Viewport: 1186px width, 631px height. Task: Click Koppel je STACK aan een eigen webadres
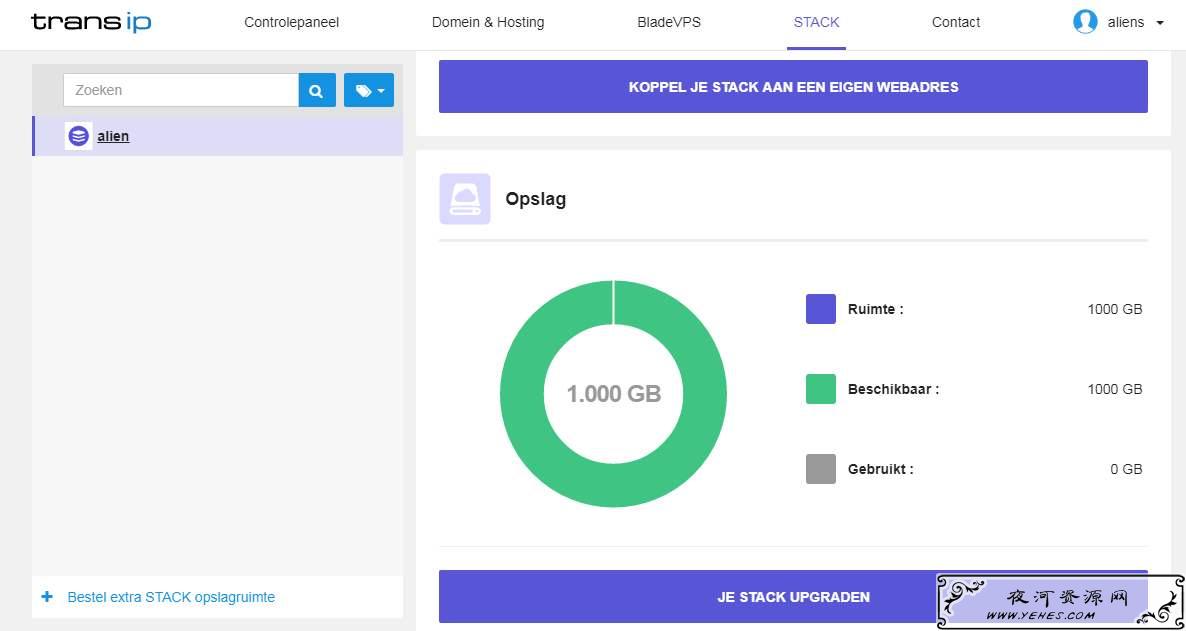(x=793, y=87)
